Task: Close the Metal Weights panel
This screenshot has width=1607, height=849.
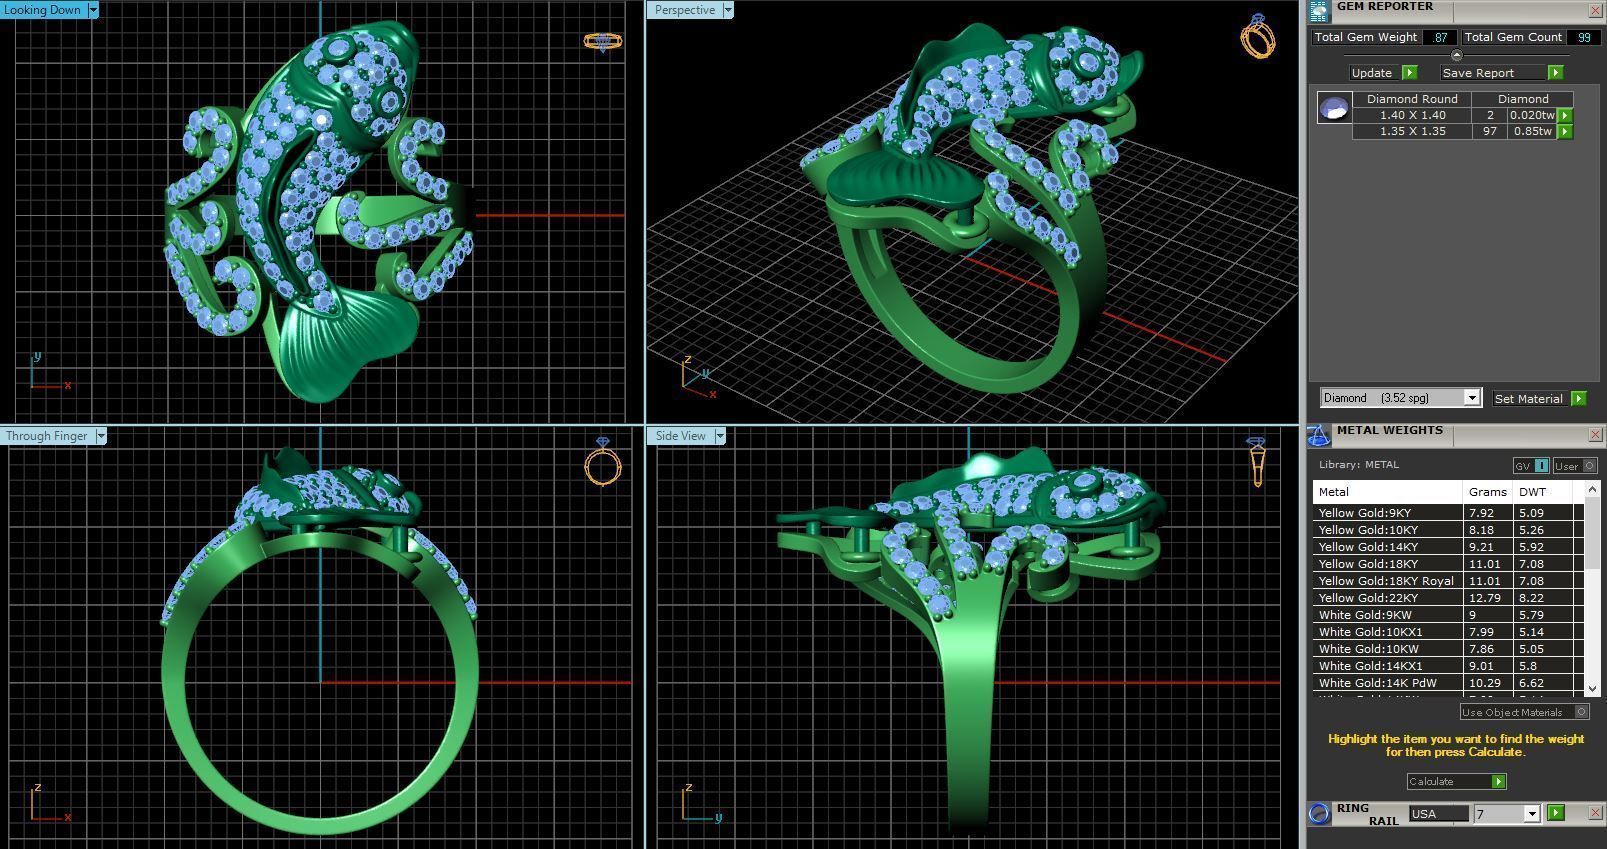Action: pos(1595,435)
